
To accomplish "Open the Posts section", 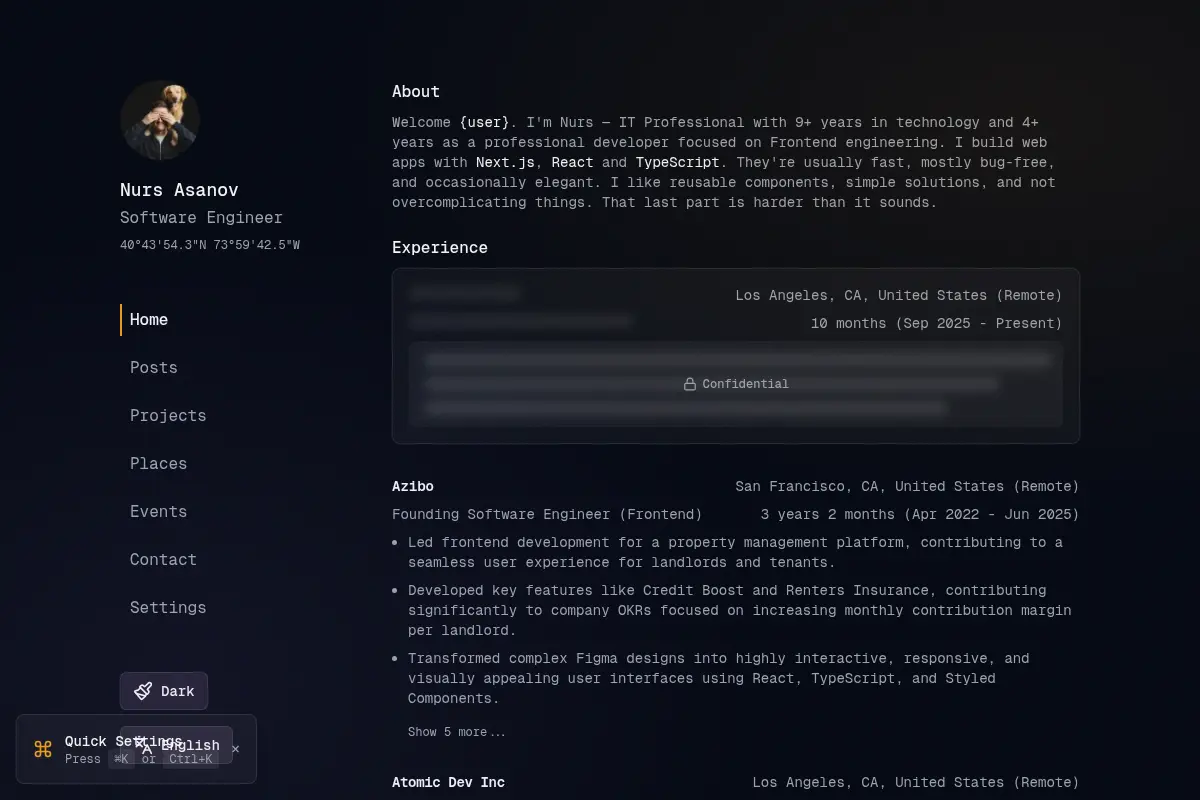I will [154, 368].
